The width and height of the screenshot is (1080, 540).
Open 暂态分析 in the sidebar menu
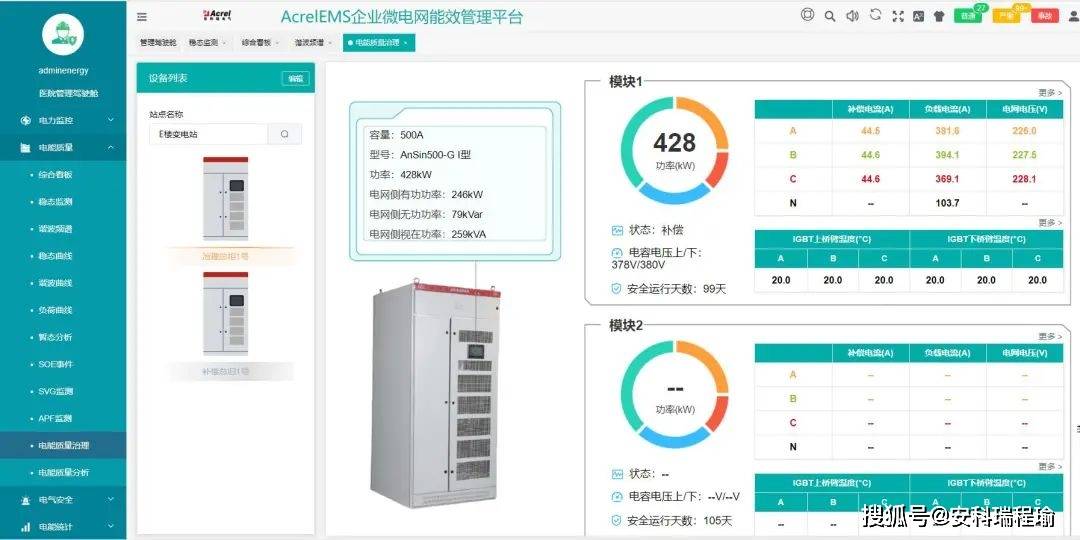coord(55,338)
